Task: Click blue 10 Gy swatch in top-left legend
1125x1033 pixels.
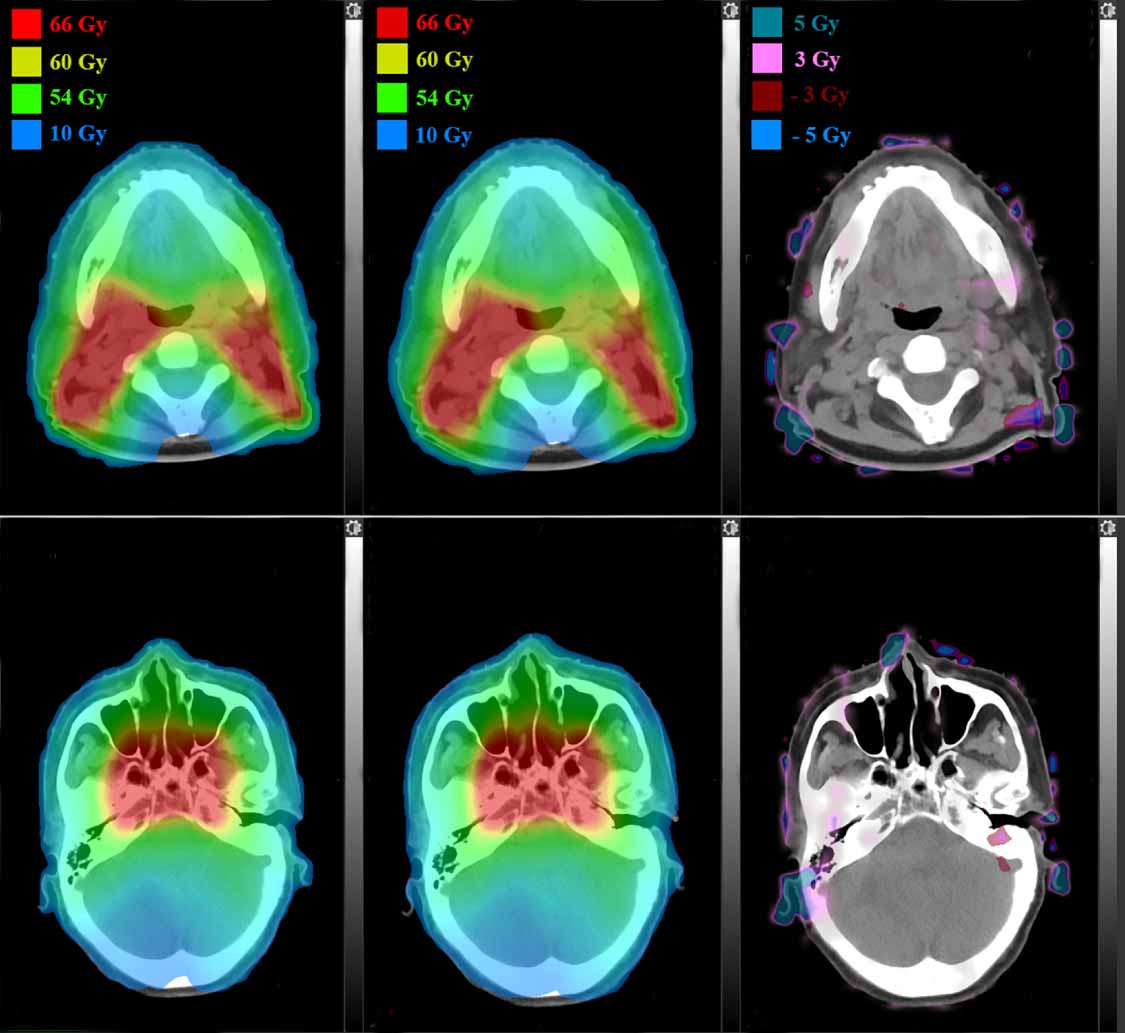Action: click(26, 134)
